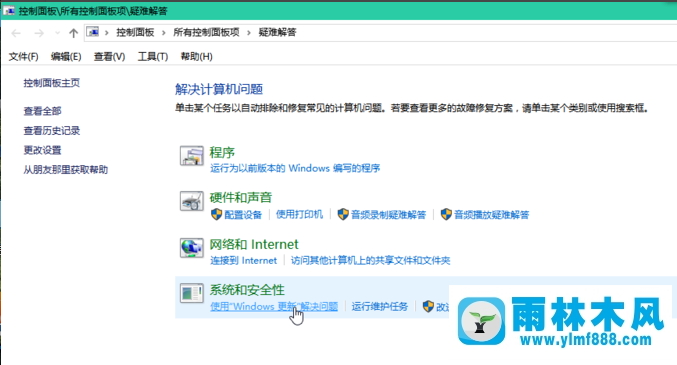Run the 配置设备 troubleshooter
This screenshot has height=365, width=677.
click(x=243, y=215)
